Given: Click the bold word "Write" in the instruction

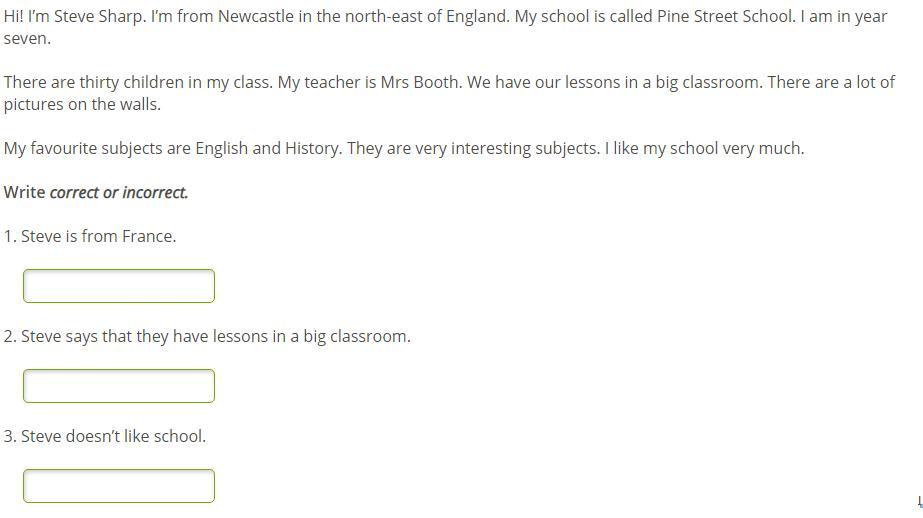Looking at the screenshot, I should tap(24, 192).
